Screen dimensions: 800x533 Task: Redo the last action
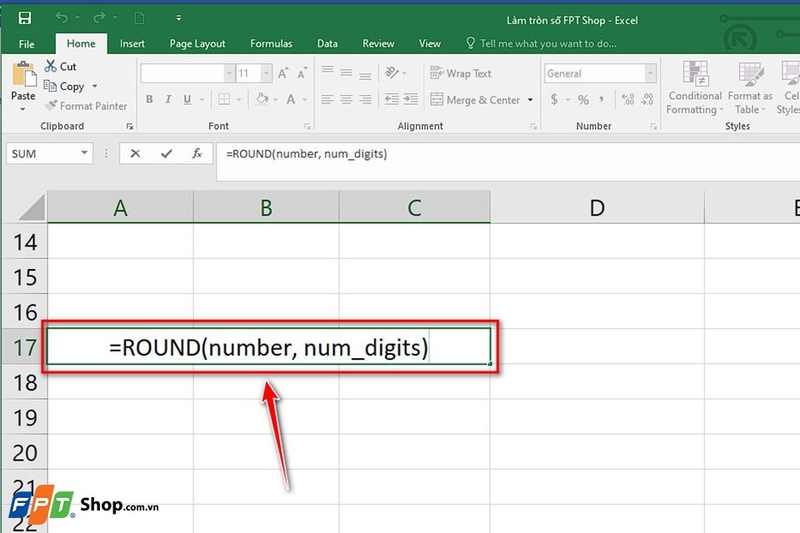(99, 18)
